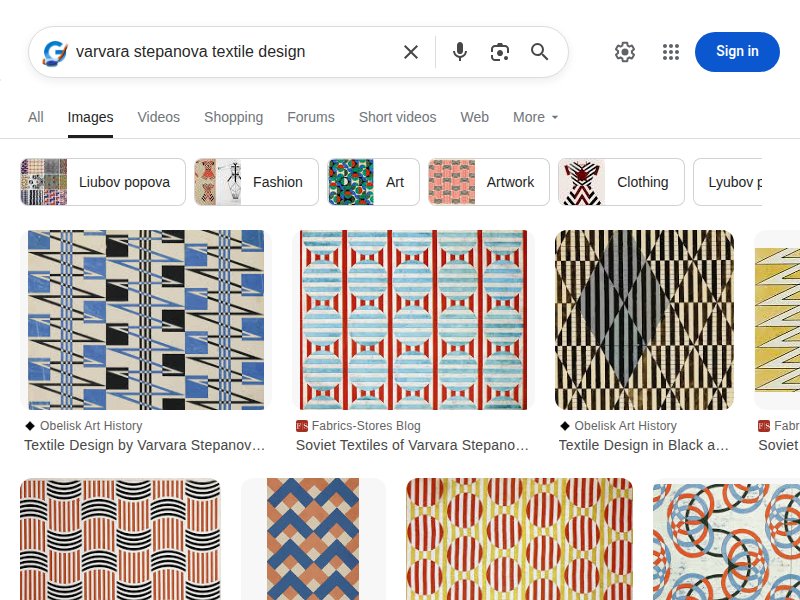Image resolution: width=800 pixels, height=600 pixels.
Task: Switch to the Forums tab
Action: pyautogui.click(x=310, y=117)
